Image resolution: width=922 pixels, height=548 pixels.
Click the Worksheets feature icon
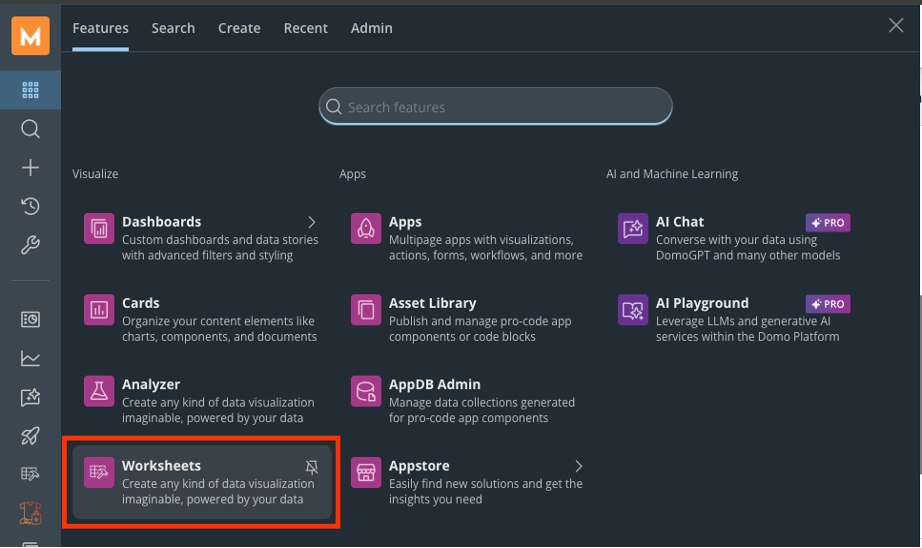pyautogui.click(x=99, y=472)
